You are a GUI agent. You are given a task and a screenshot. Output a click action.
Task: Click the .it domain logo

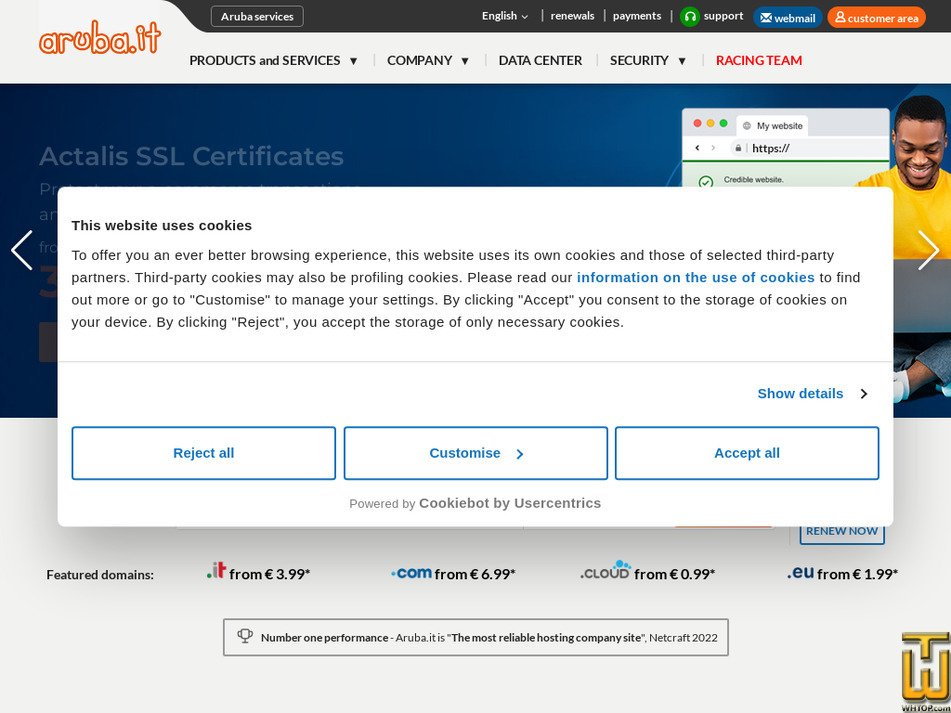point(216,571)
